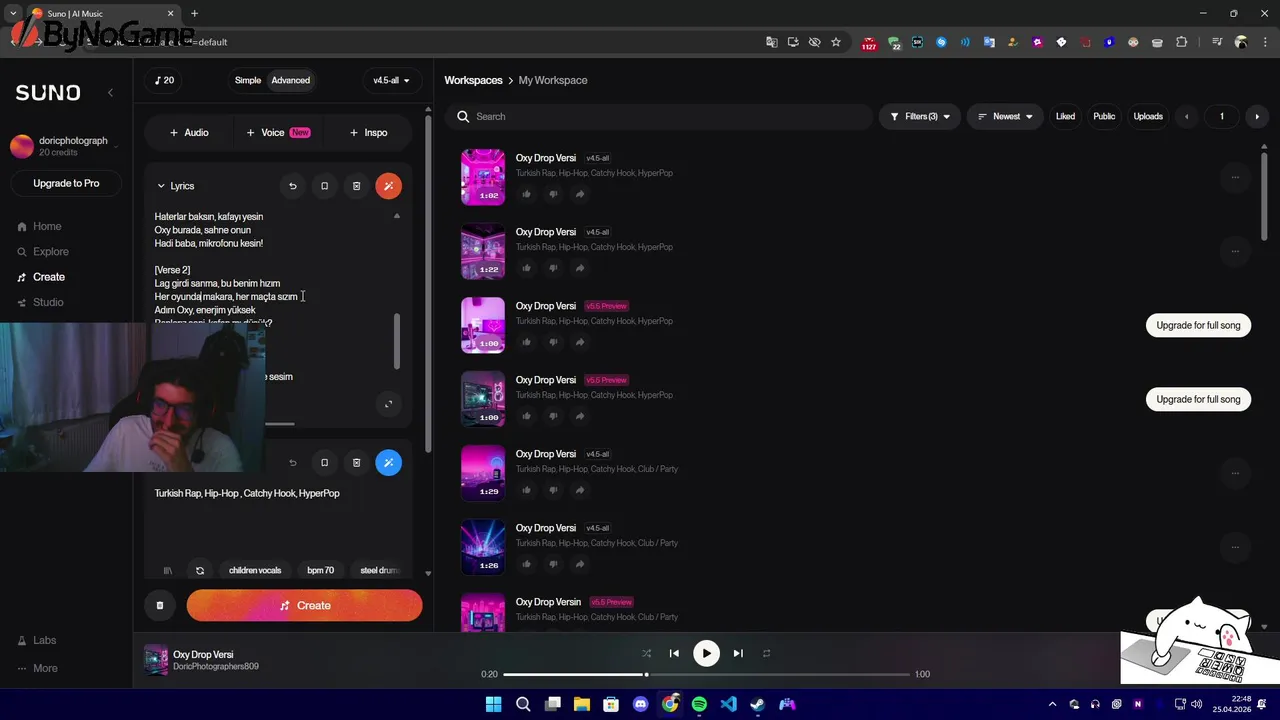This screenshot has width=1280, height=720.
Task: Open Studio in the sidebar
Action: coord(40,302)
